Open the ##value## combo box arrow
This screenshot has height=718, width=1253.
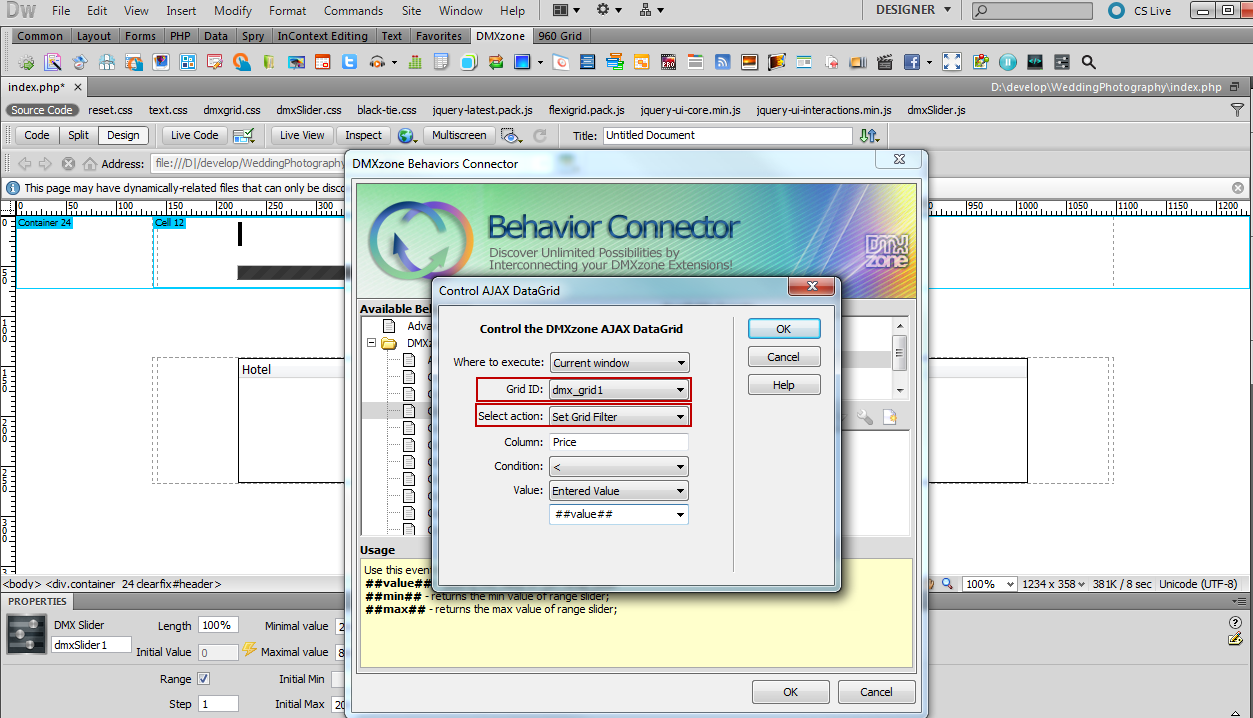(x=681, y=515)
